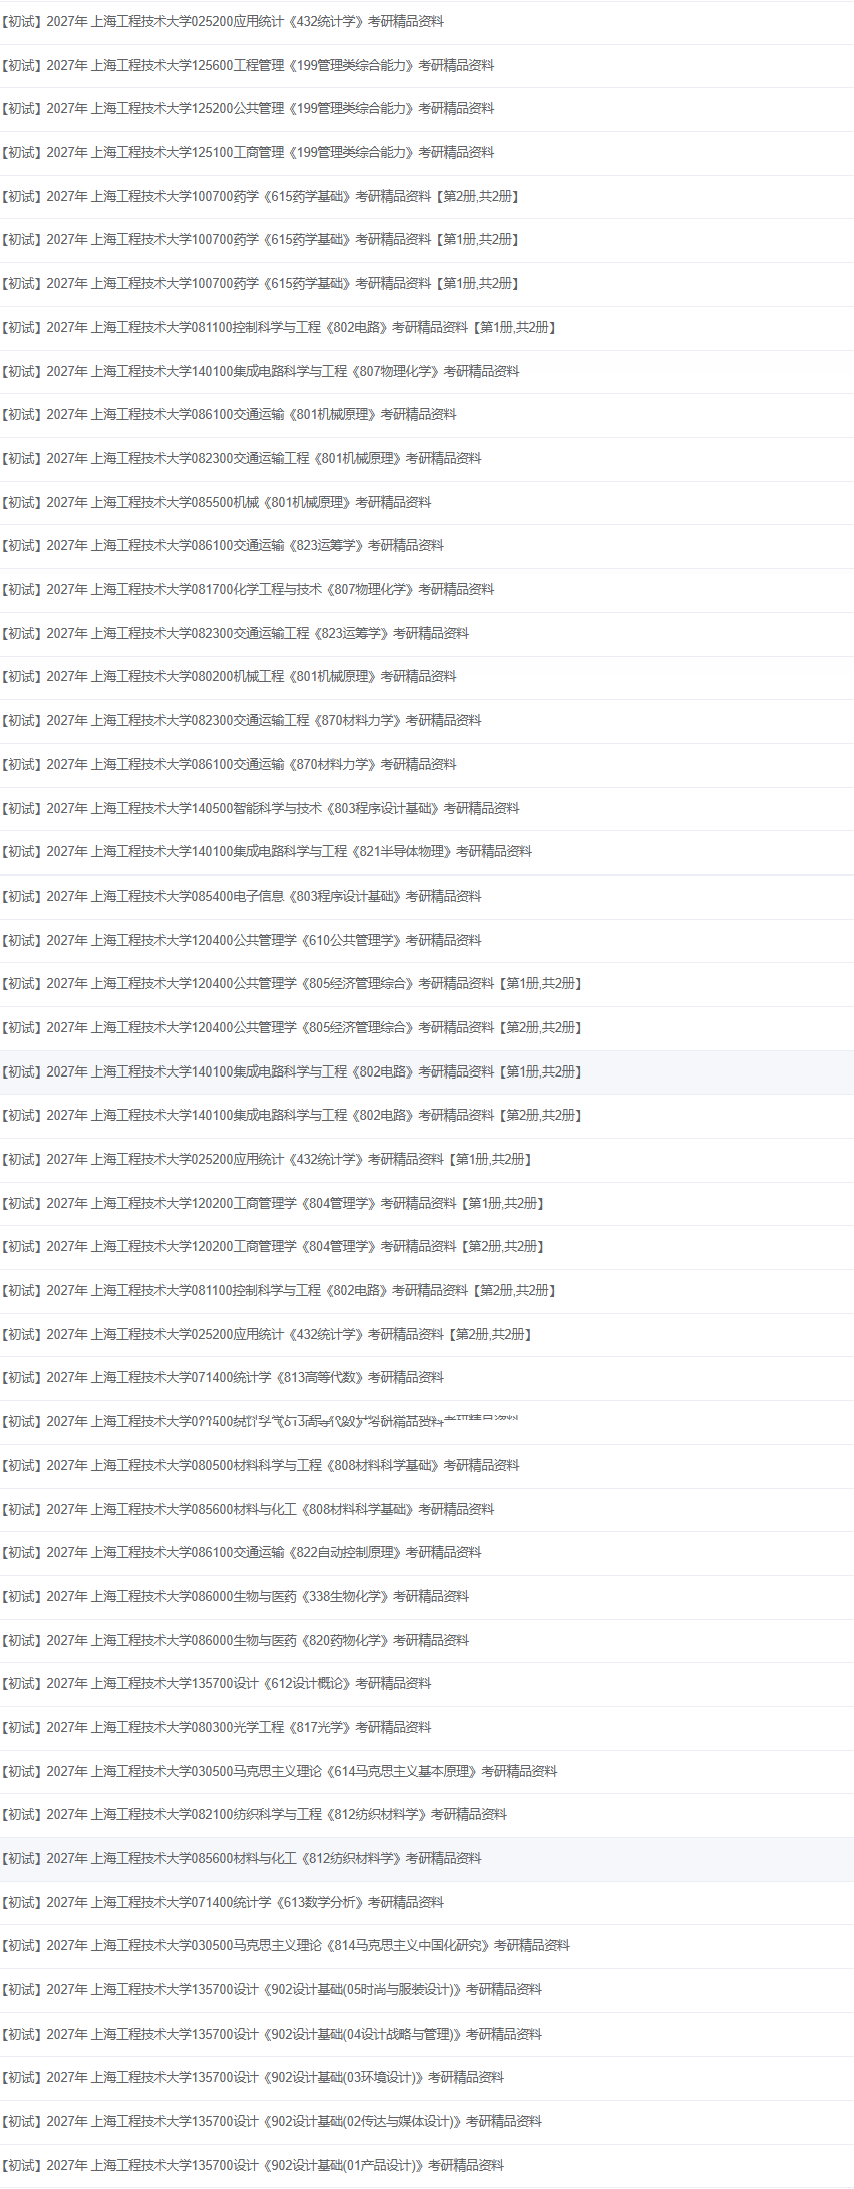This screenshot has height=2189, width=854.
Task: Open 030500马克思主义理论《814马克思主义中国化研究》link
Action: click(285, 1945)
